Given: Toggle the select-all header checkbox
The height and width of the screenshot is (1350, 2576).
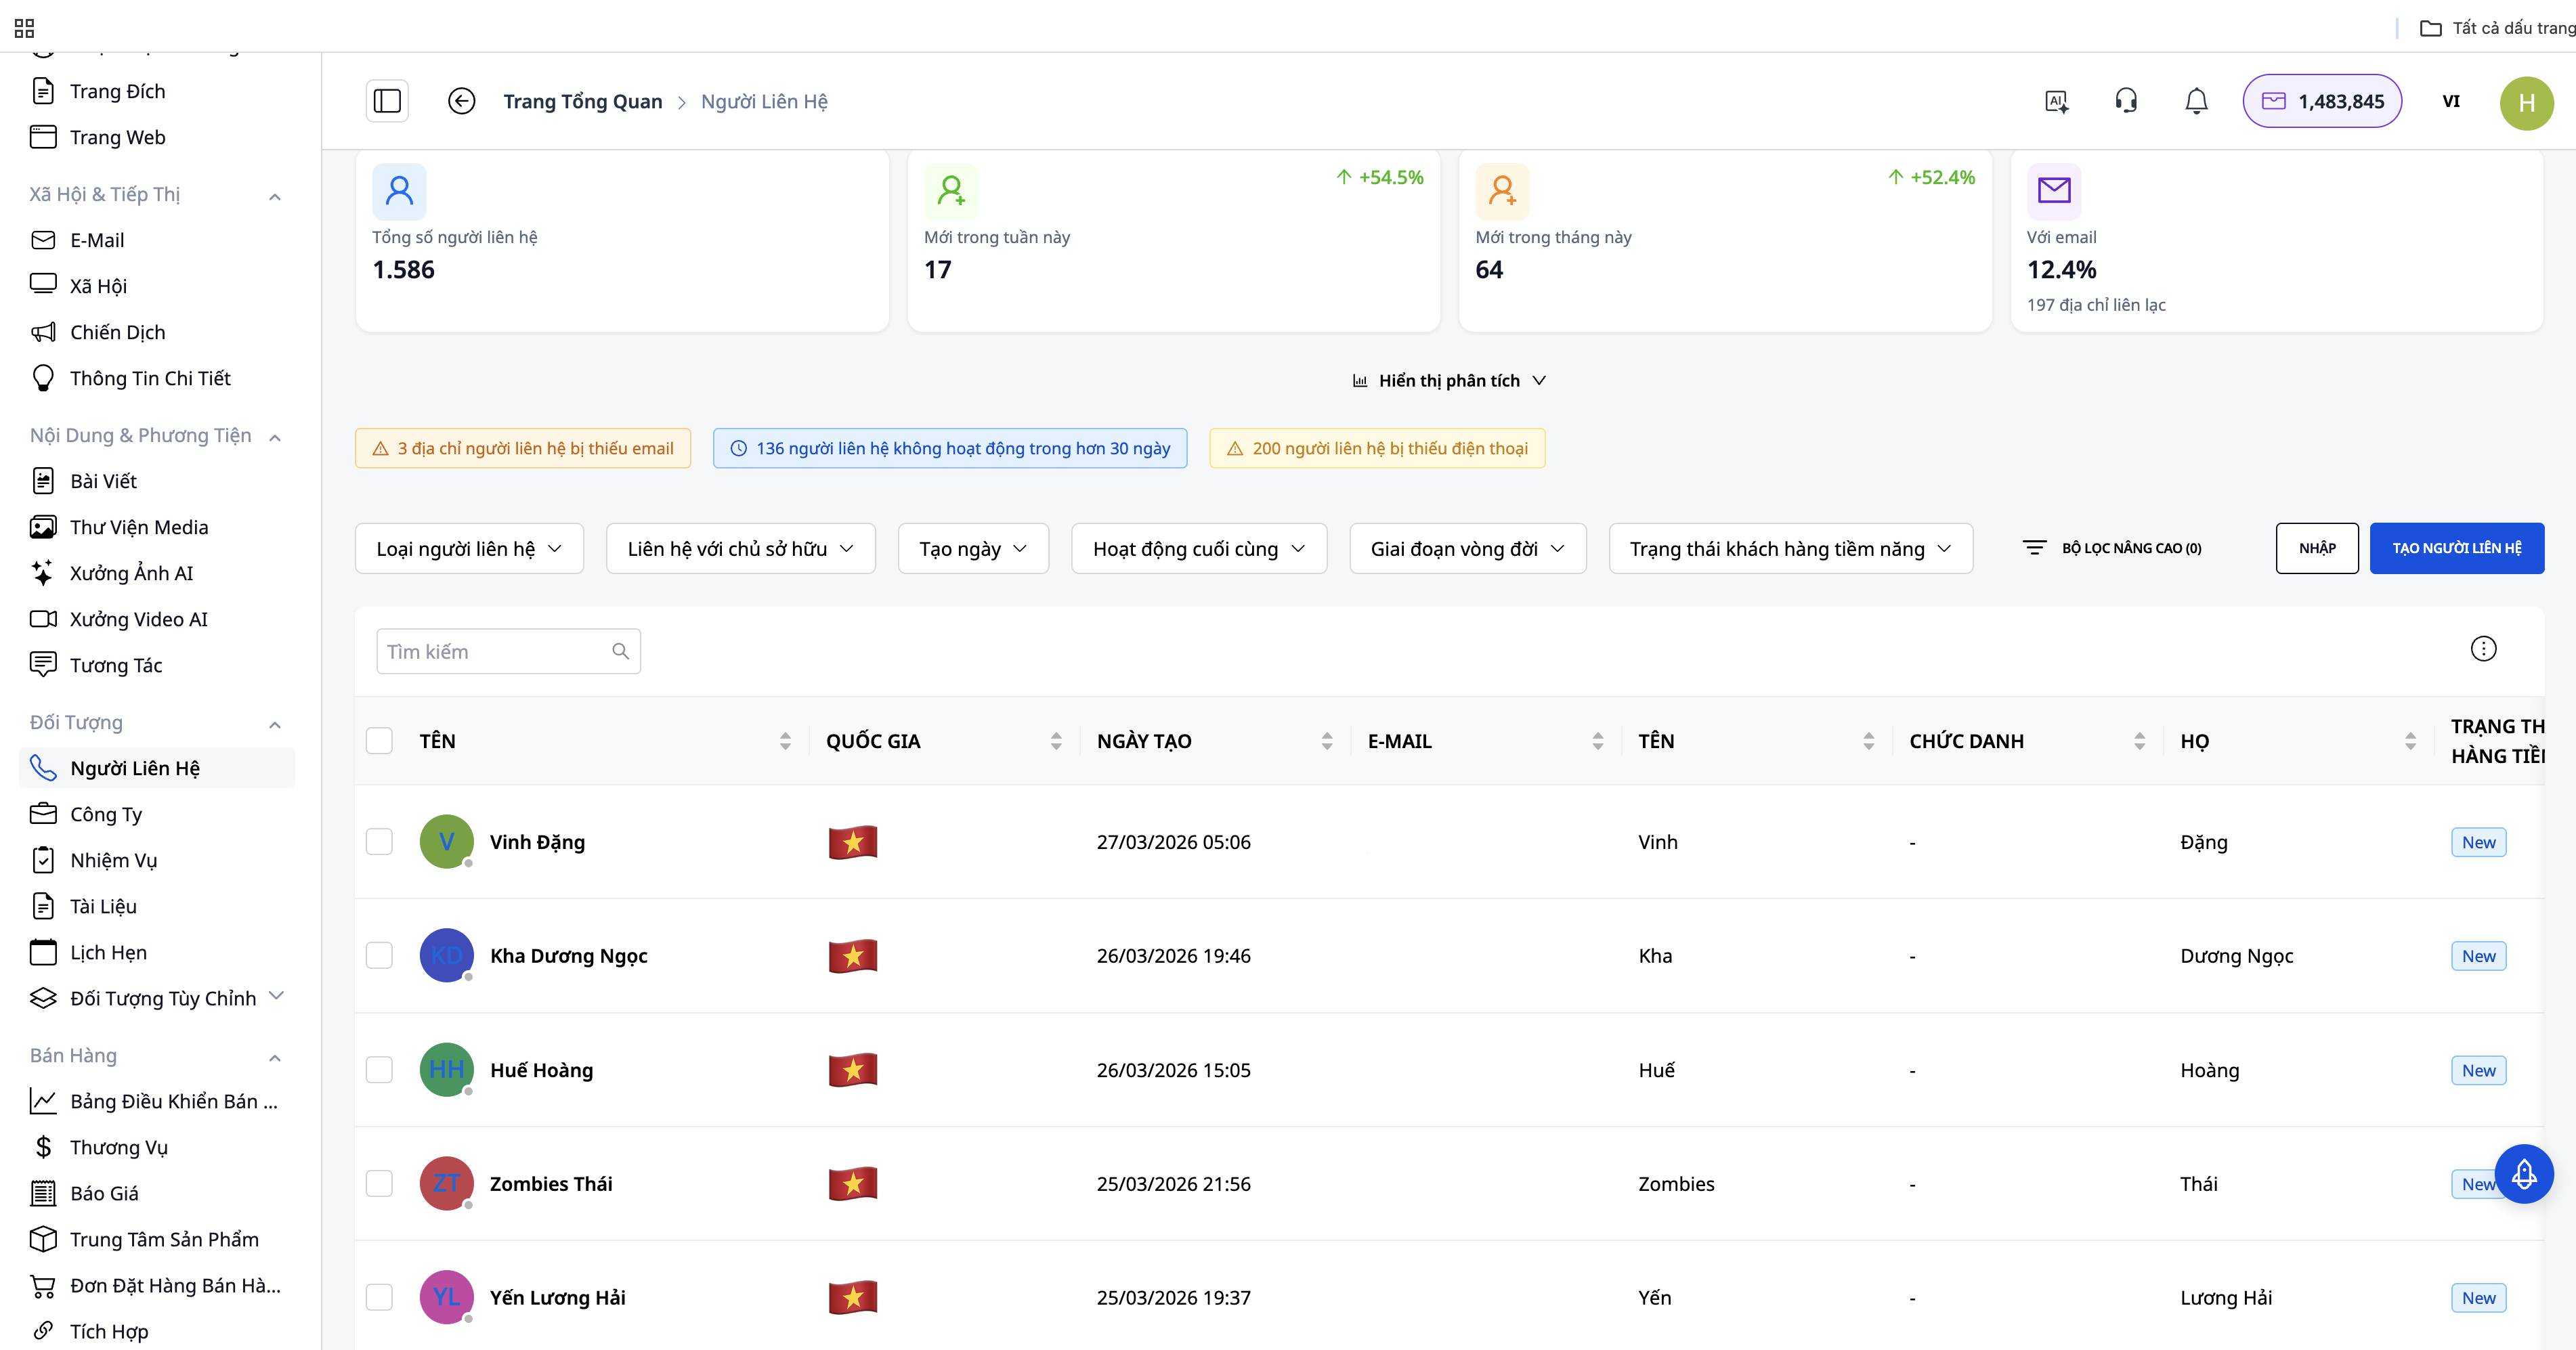Looking at the screenshot, I should coord(379,741).
